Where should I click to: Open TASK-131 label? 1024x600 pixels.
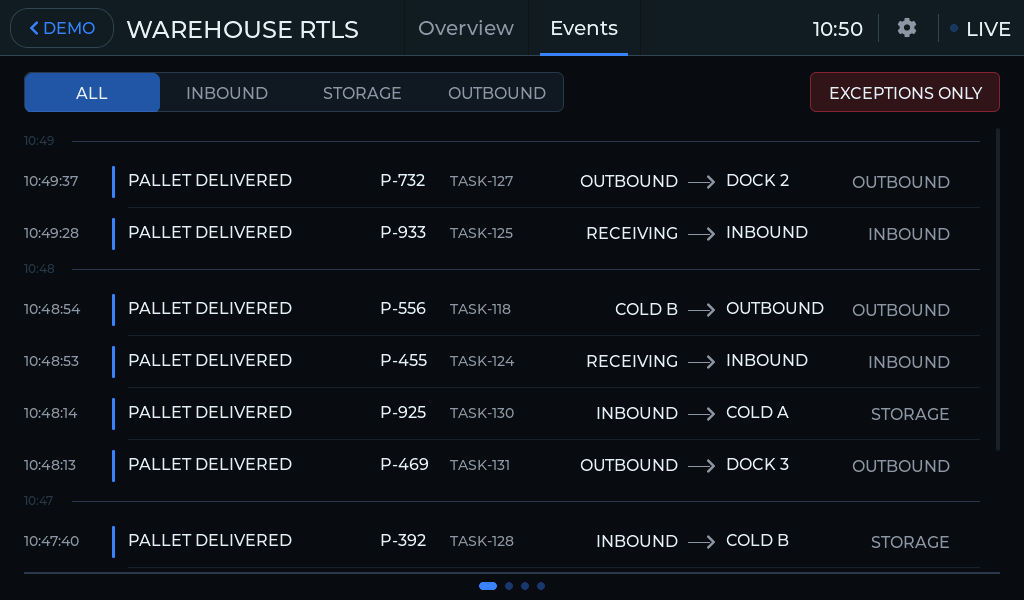coord(480,465)
